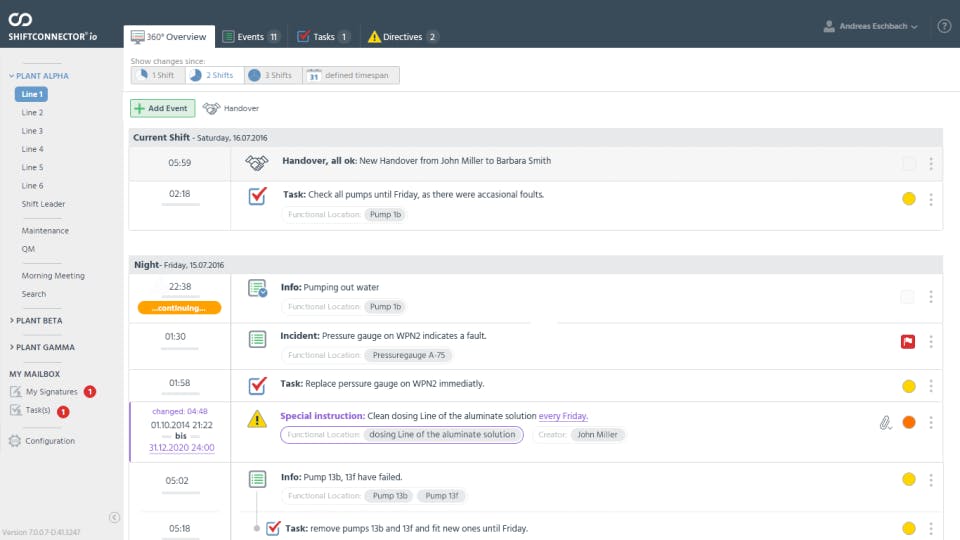Screen dimensions: 960x540
Task: Open more options for the Handover event
Action: [931, 163]
